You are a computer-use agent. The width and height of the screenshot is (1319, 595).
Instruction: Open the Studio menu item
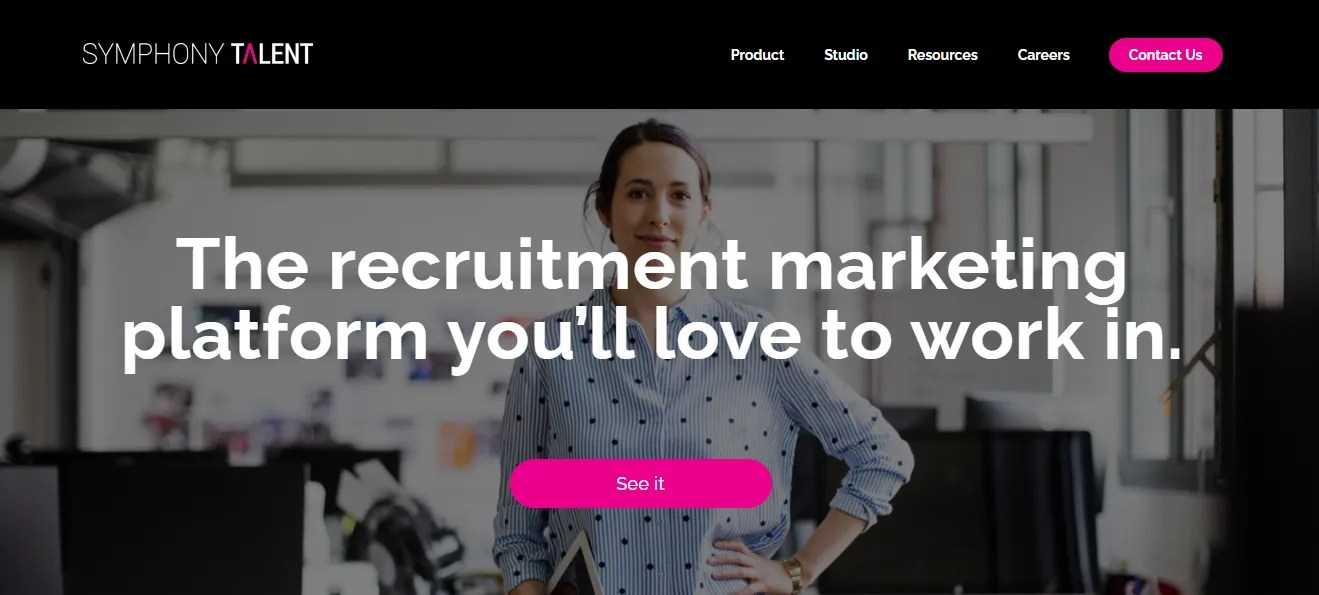[x=846, y=55]
